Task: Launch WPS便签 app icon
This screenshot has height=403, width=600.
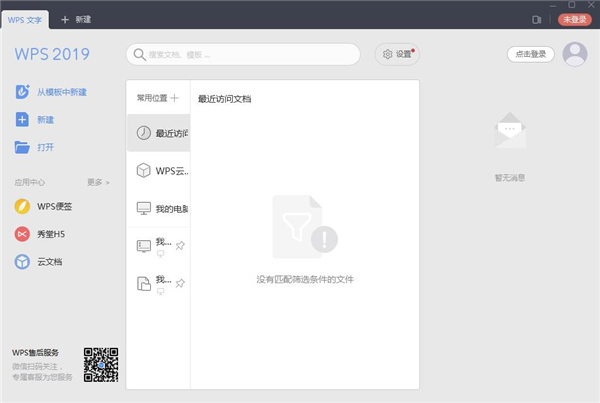Action: (22, 206)
